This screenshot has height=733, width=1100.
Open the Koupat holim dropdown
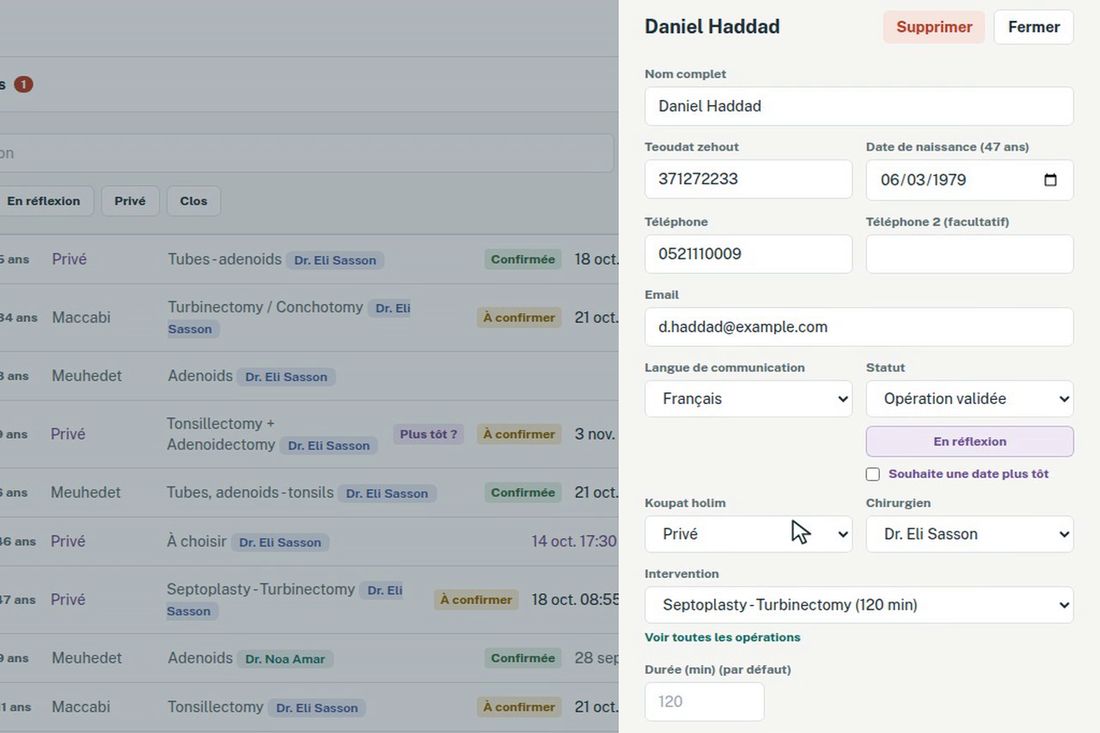748,534
